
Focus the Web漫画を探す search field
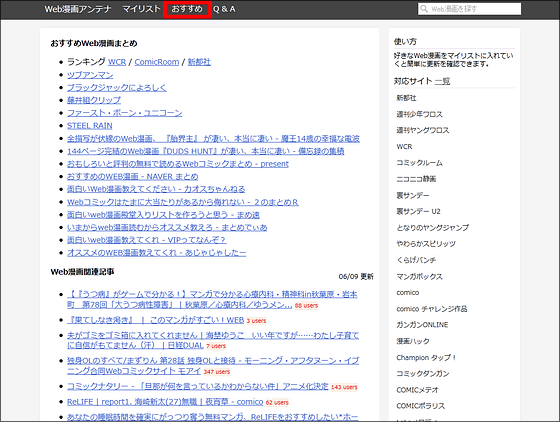469,9
